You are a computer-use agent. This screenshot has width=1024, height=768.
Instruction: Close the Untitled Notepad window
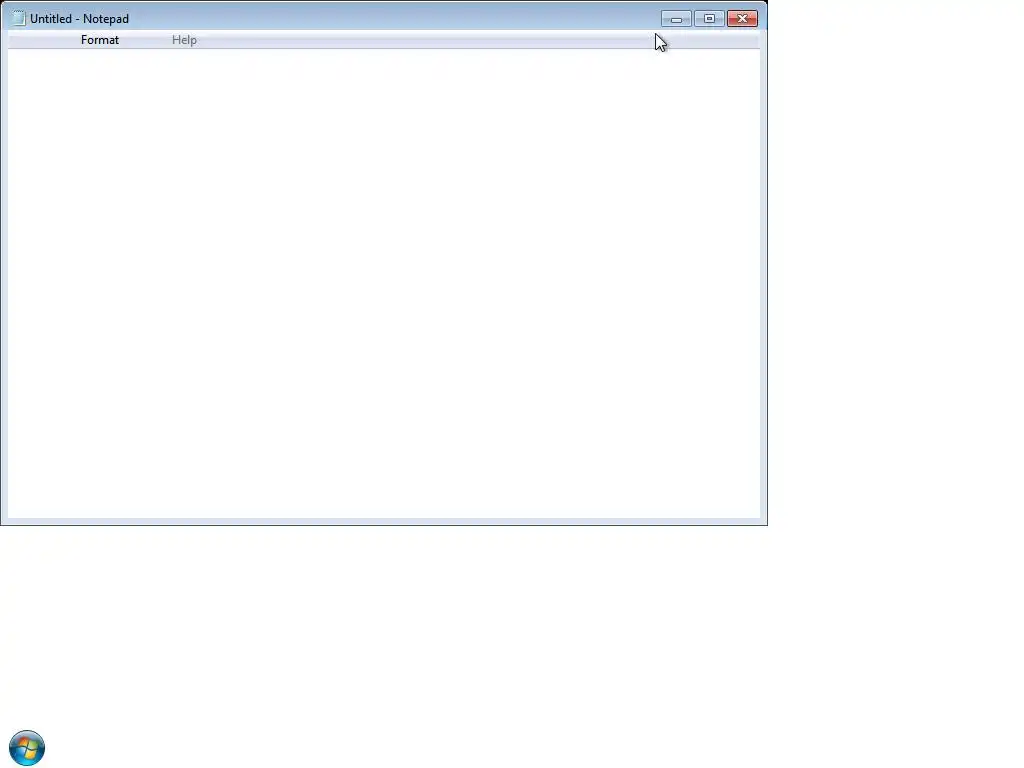tap(743, 19)
